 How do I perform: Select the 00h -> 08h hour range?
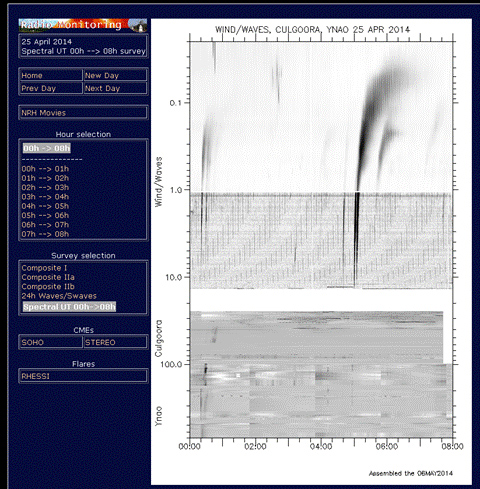47,148
